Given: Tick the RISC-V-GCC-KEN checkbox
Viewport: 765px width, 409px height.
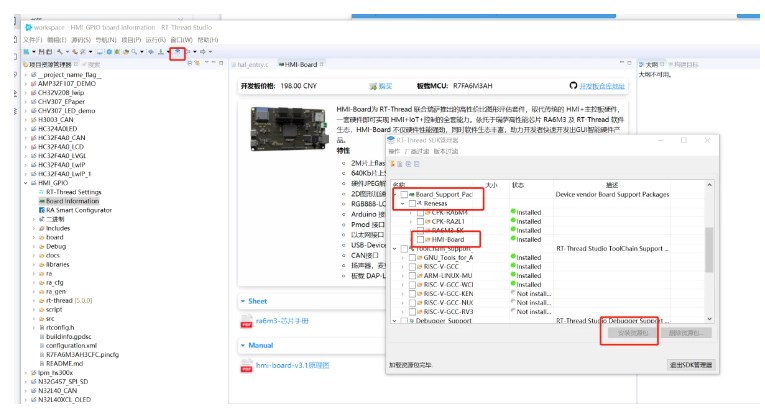Looking at the screenshot, I should (x=412, y=293).
